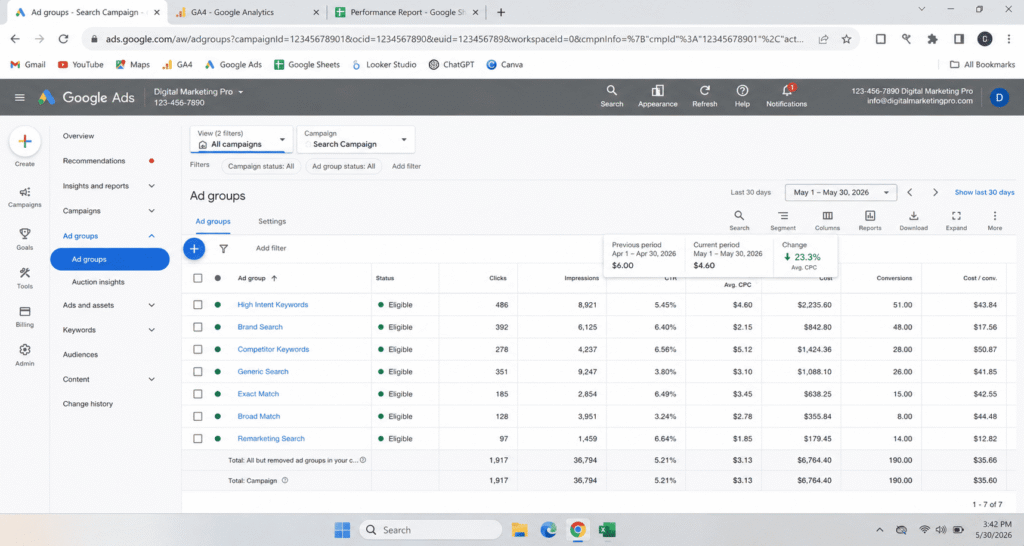The image size is (1024, 546).
Task: Open the Admin gear icon
Action: 25,350
